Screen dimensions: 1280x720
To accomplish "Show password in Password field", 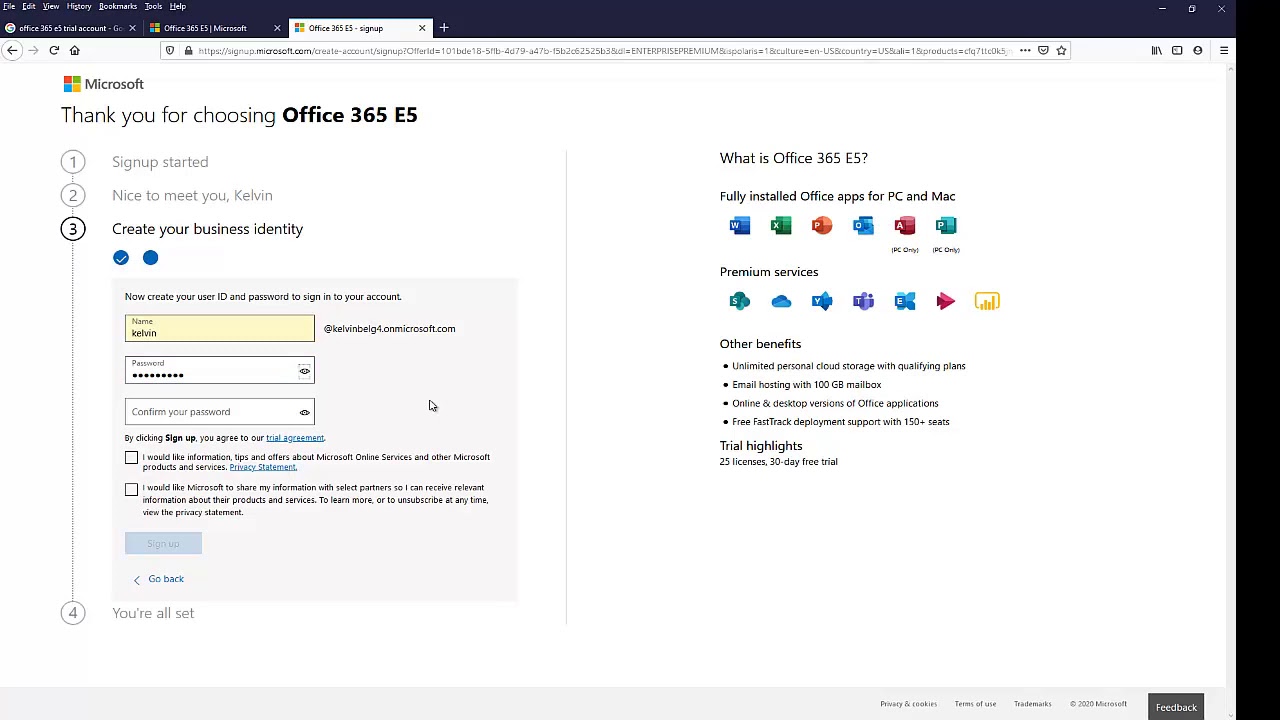I will click(x=304, y=372).
